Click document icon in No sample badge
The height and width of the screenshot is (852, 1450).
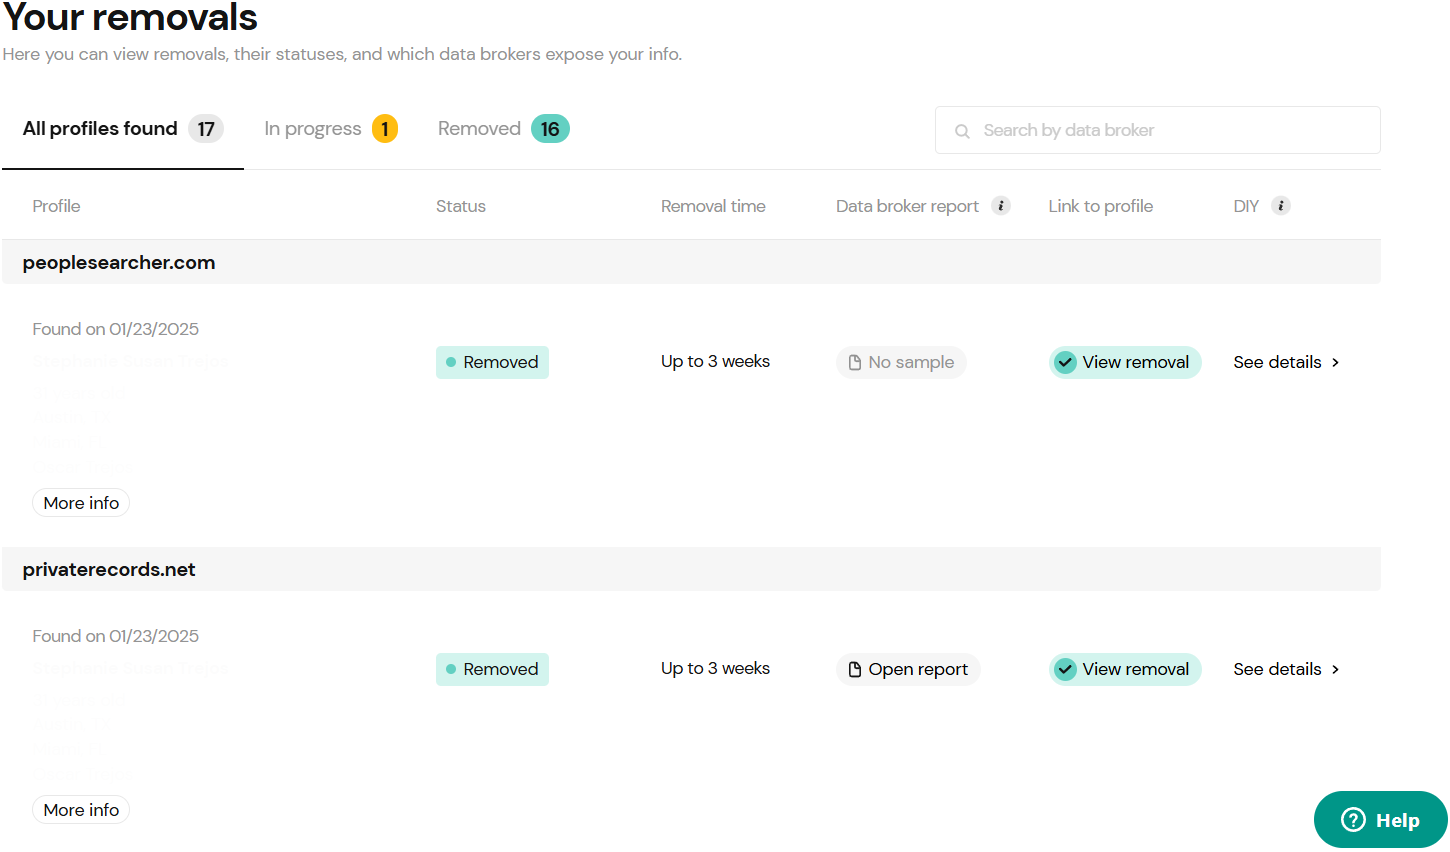(x=855, y=362)
